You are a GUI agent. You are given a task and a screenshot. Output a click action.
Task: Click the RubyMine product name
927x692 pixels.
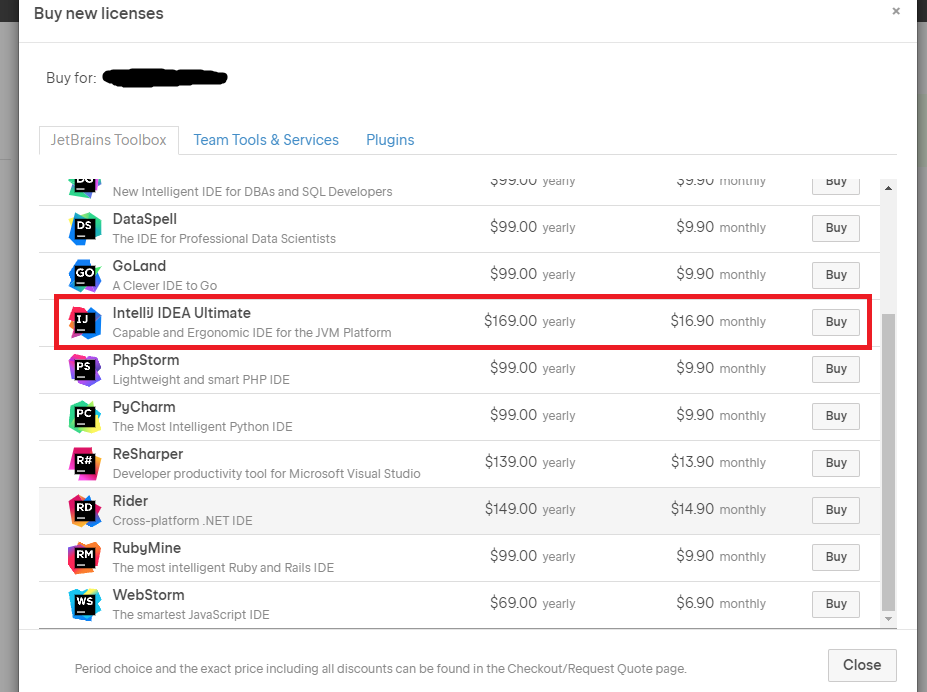[x=147, y=548]
